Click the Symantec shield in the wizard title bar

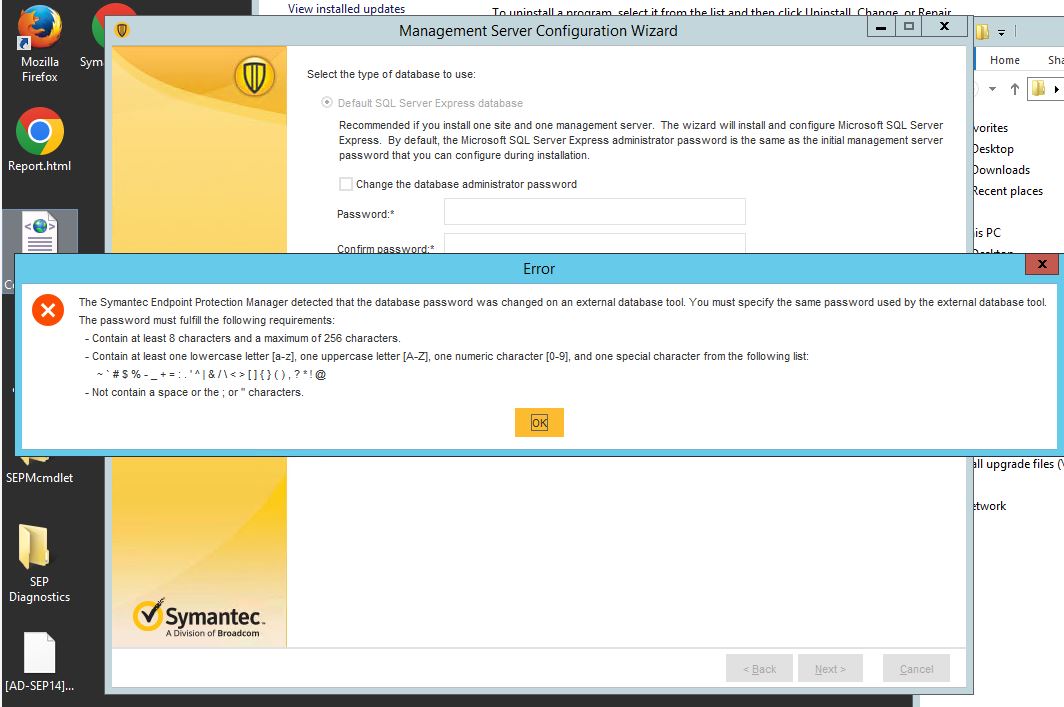pyautogui.click(x=123, y=30)
